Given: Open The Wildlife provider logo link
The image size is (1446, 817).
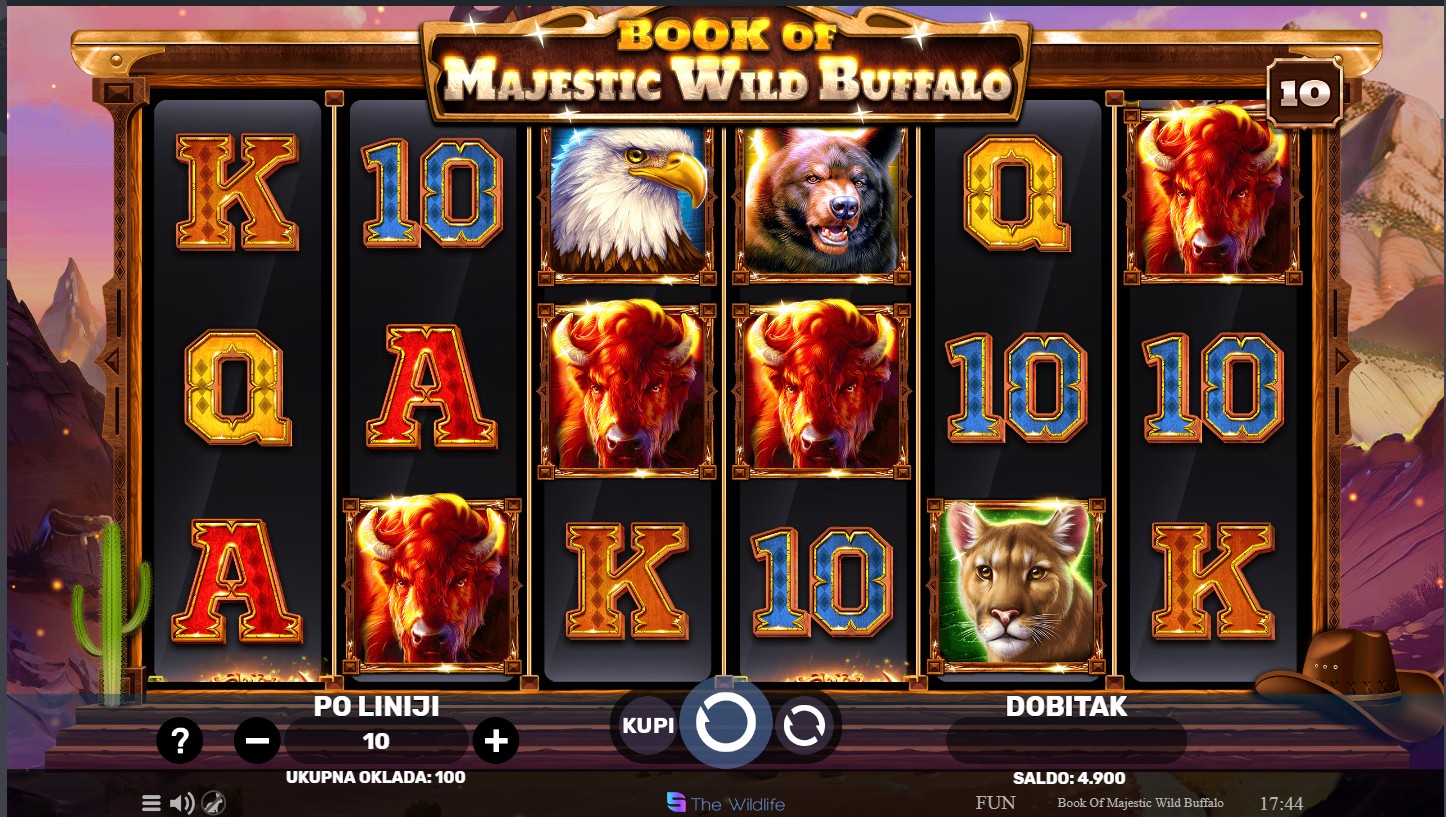Looking at the screenshot, I should point(726,803).
